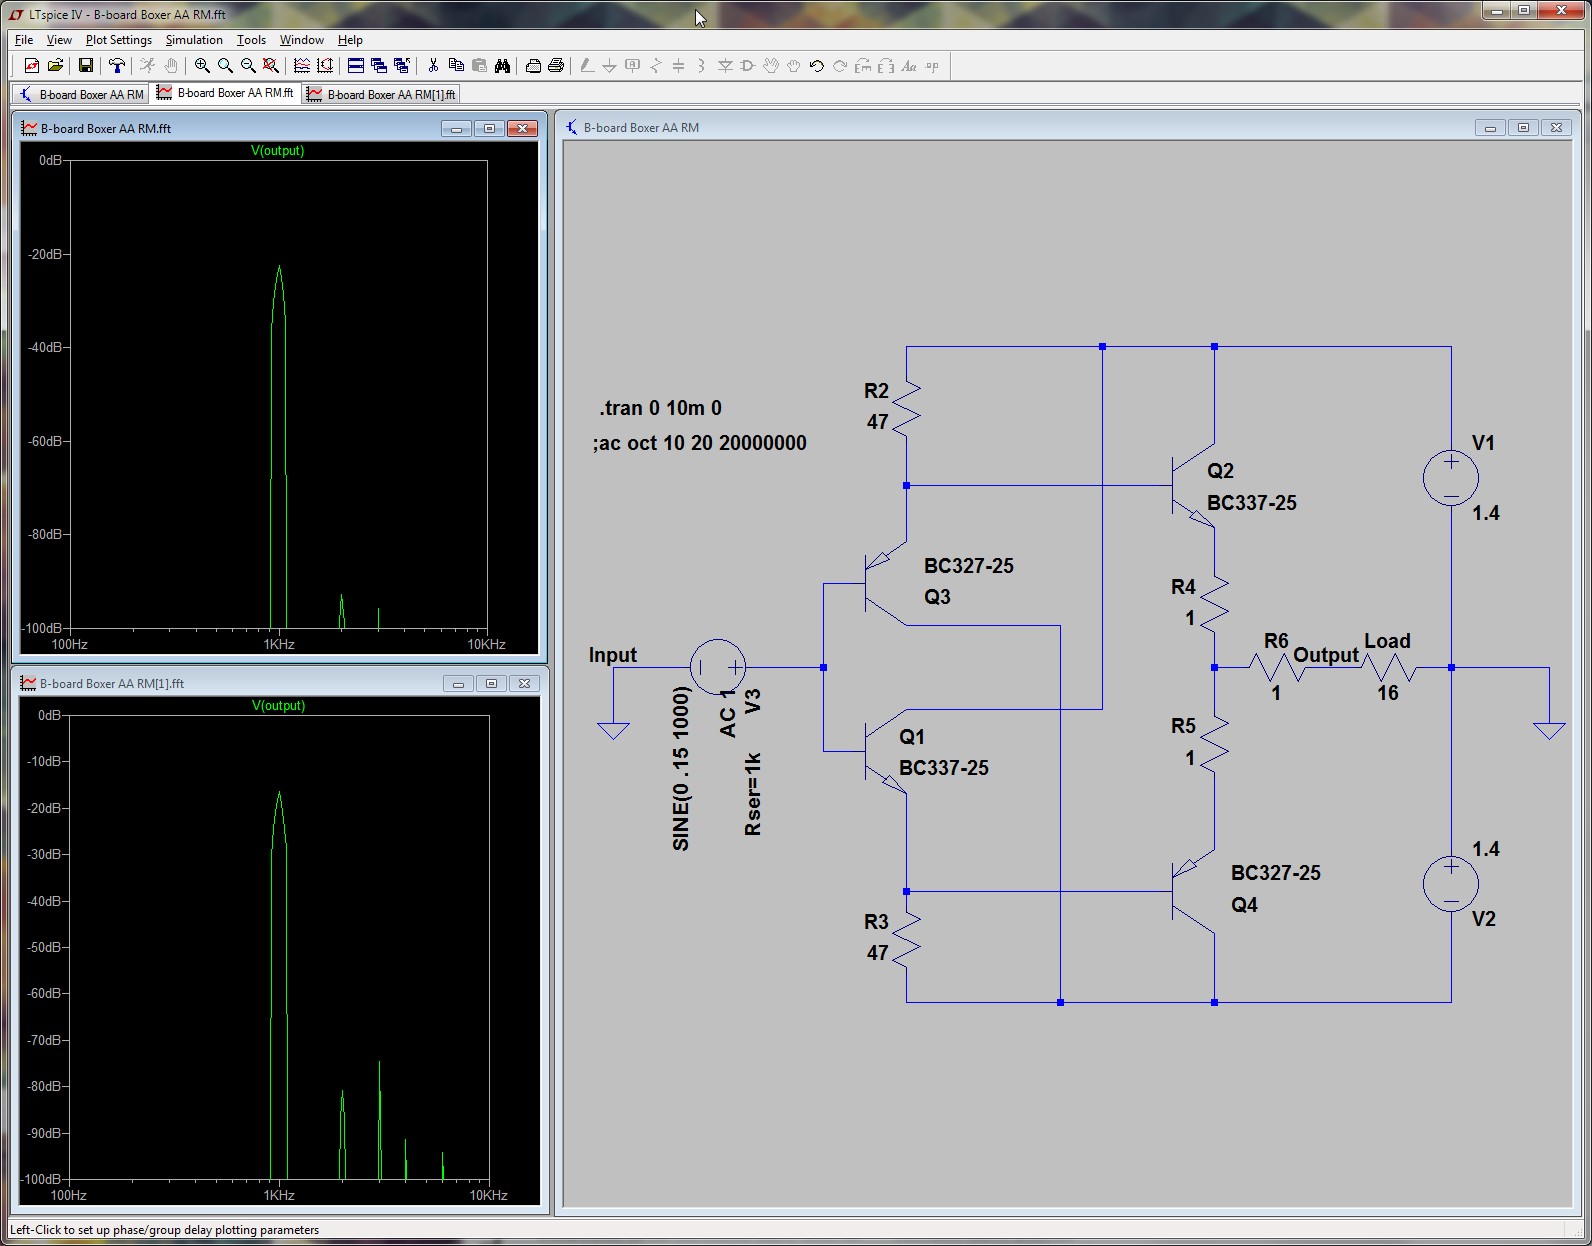Click the Run simulation running-man icon
This screenshot has width=1592, height=1246.
(148, 66)
